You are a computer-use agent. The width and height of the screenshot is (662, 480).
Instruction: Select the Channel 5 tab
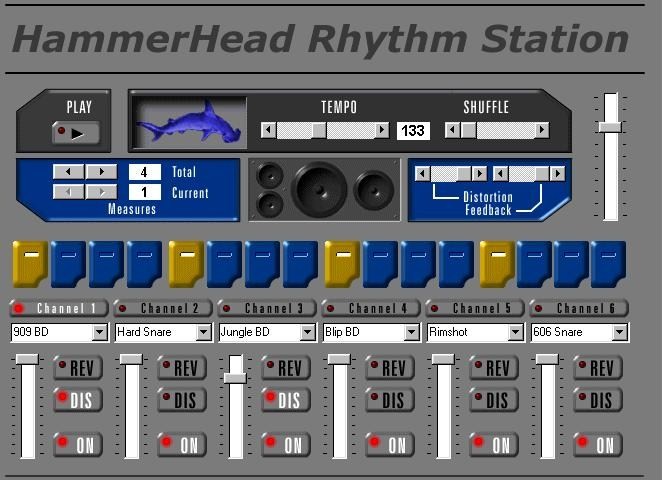(x=475, y=308)
